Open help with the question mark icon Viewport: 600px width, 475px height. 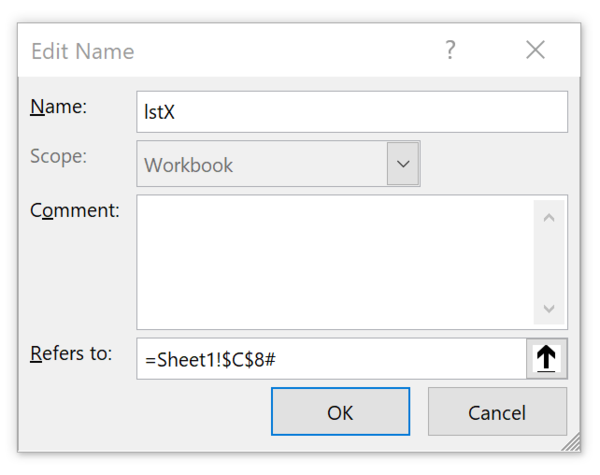coord(450,50)
